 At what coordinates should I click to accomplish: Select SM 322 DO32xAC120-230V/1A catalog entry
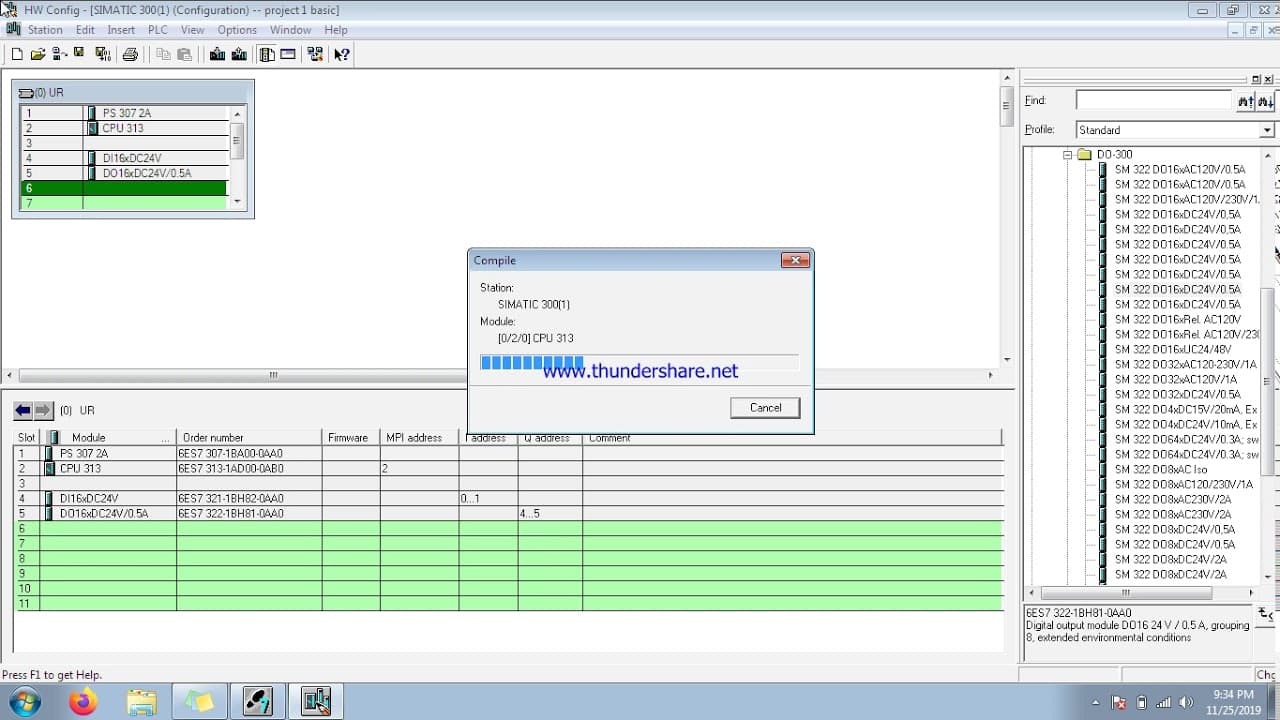tap(1185, 365)
